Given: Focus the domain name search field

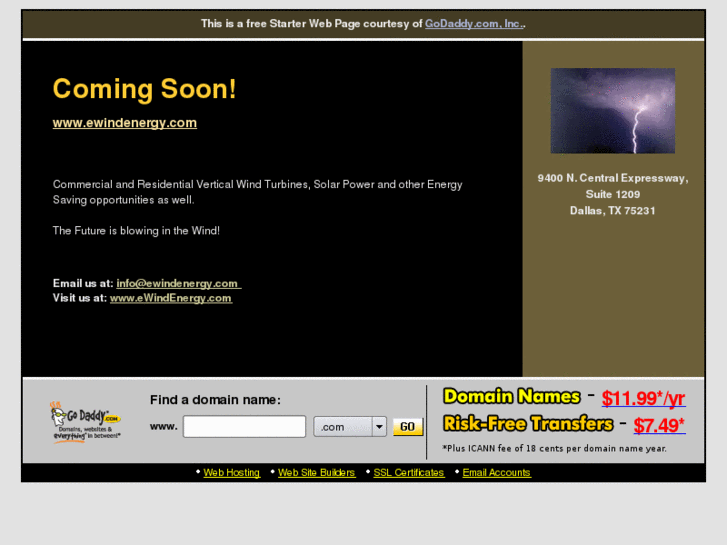Looking at the screenshot, I should click(x=244, y=427).
